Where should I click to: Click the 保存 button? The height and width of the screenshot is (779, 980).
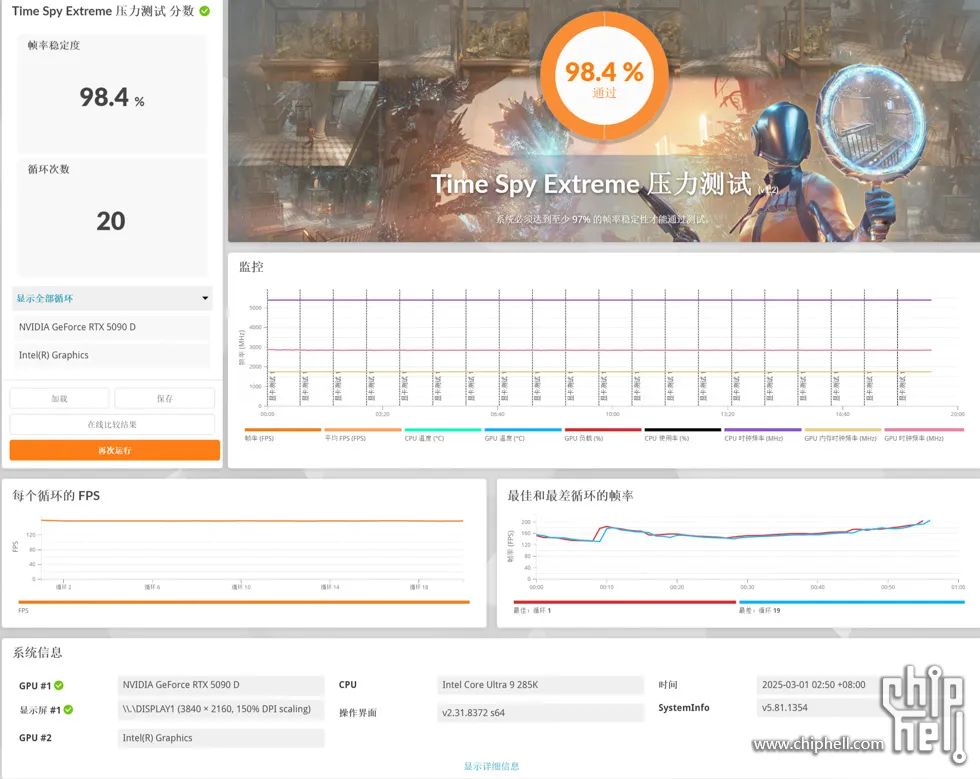(x=165, y=398)
